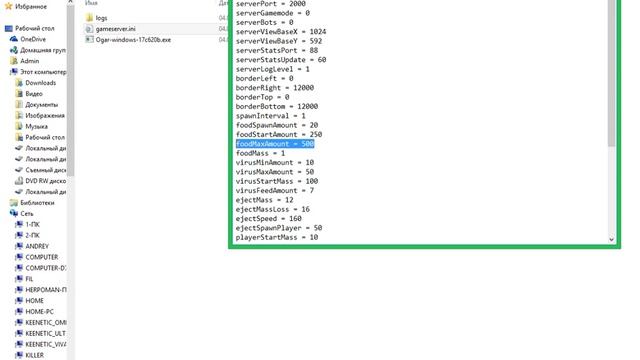
Task: Click the line ejectSpeed = 160
Action: [268, 219]
